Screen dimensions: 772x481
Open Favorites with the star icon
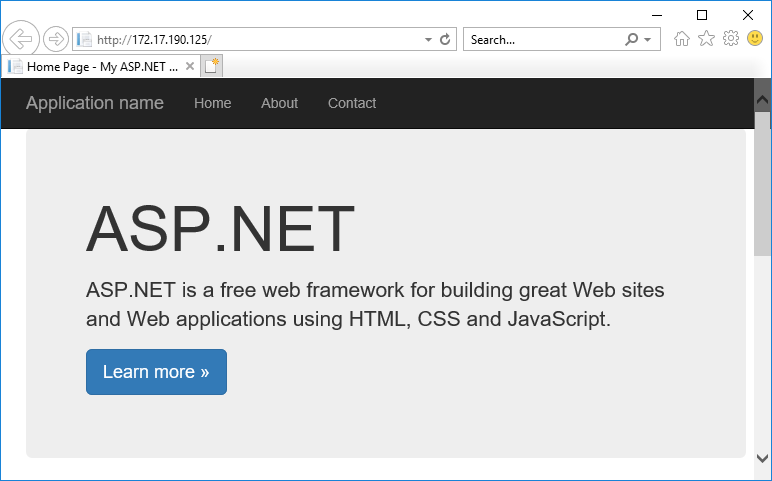pyautogui.click(x=707, y=38)
